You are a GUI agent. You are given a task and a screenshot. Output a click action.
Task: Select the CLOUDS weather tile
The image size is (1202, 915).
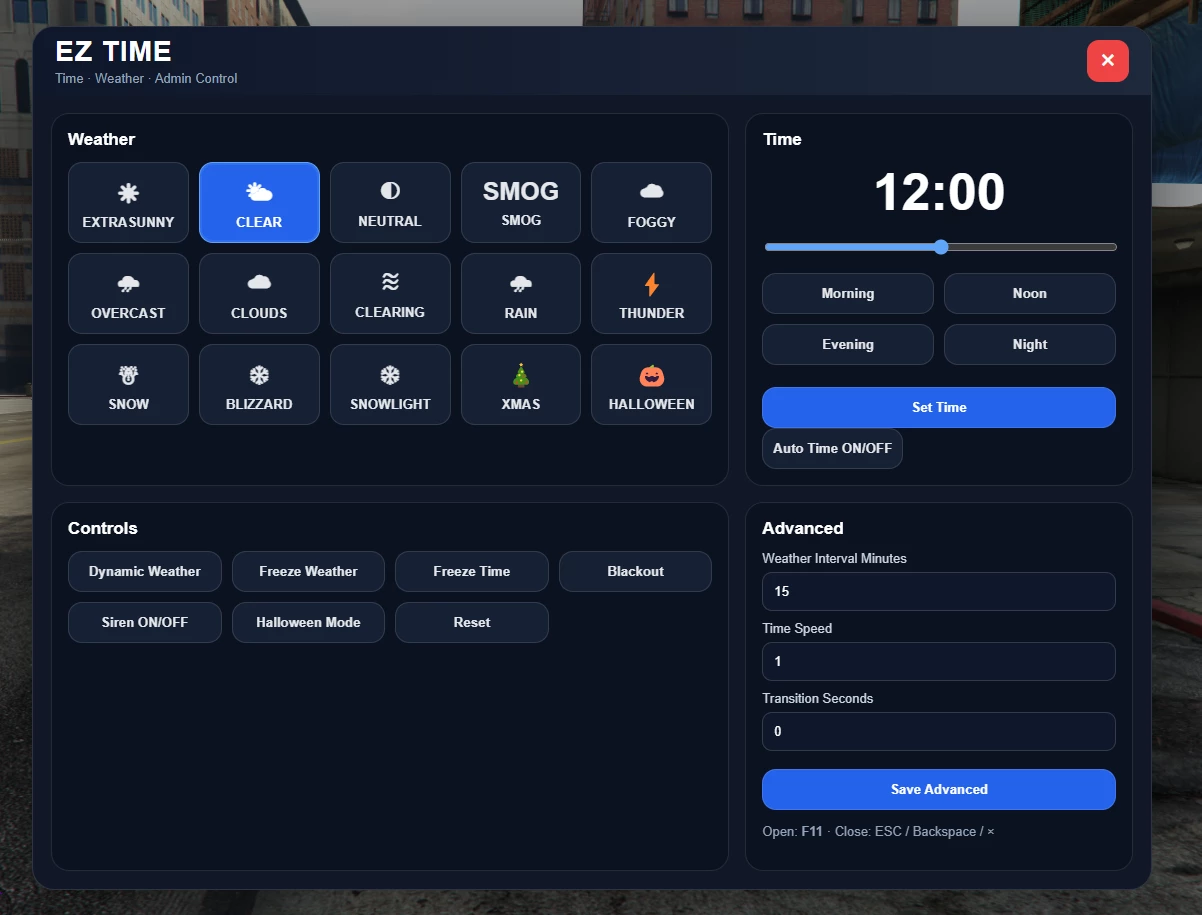(259, 293)
